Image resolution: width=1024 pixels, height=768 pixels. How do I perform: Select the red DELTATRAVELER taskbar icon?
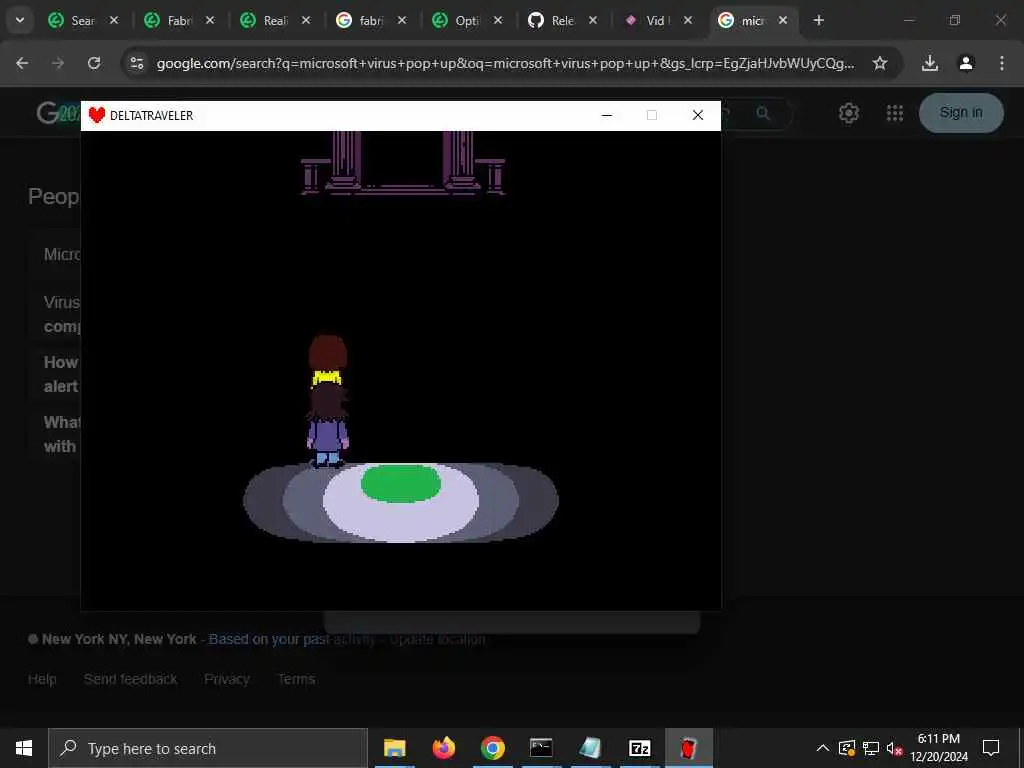pyautogui.click(x=688, y=748)
